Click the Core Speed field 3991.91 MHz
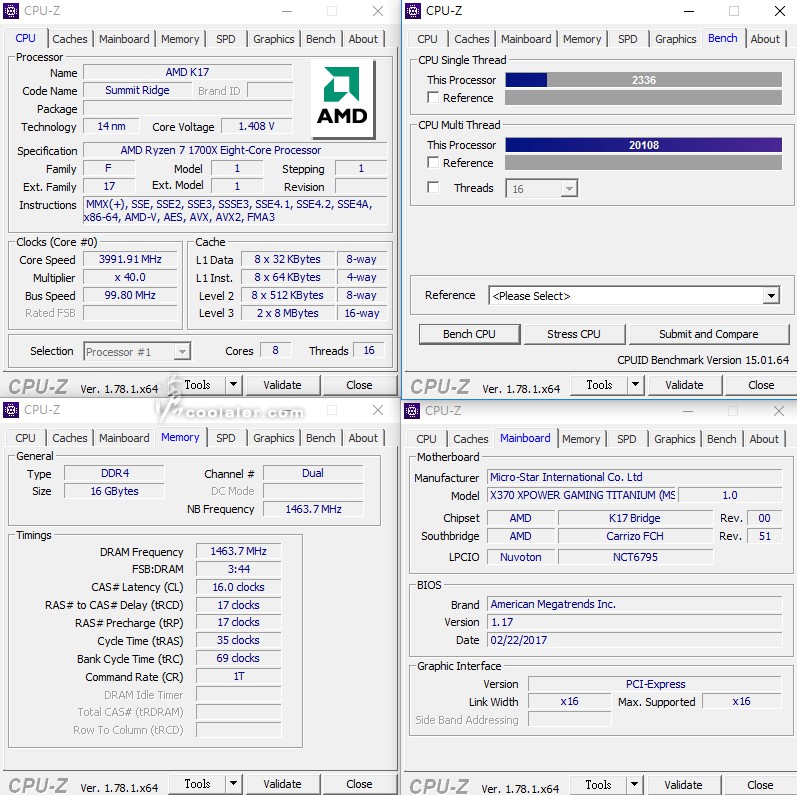This screenshot has height=795, width=797. point(130,259)
